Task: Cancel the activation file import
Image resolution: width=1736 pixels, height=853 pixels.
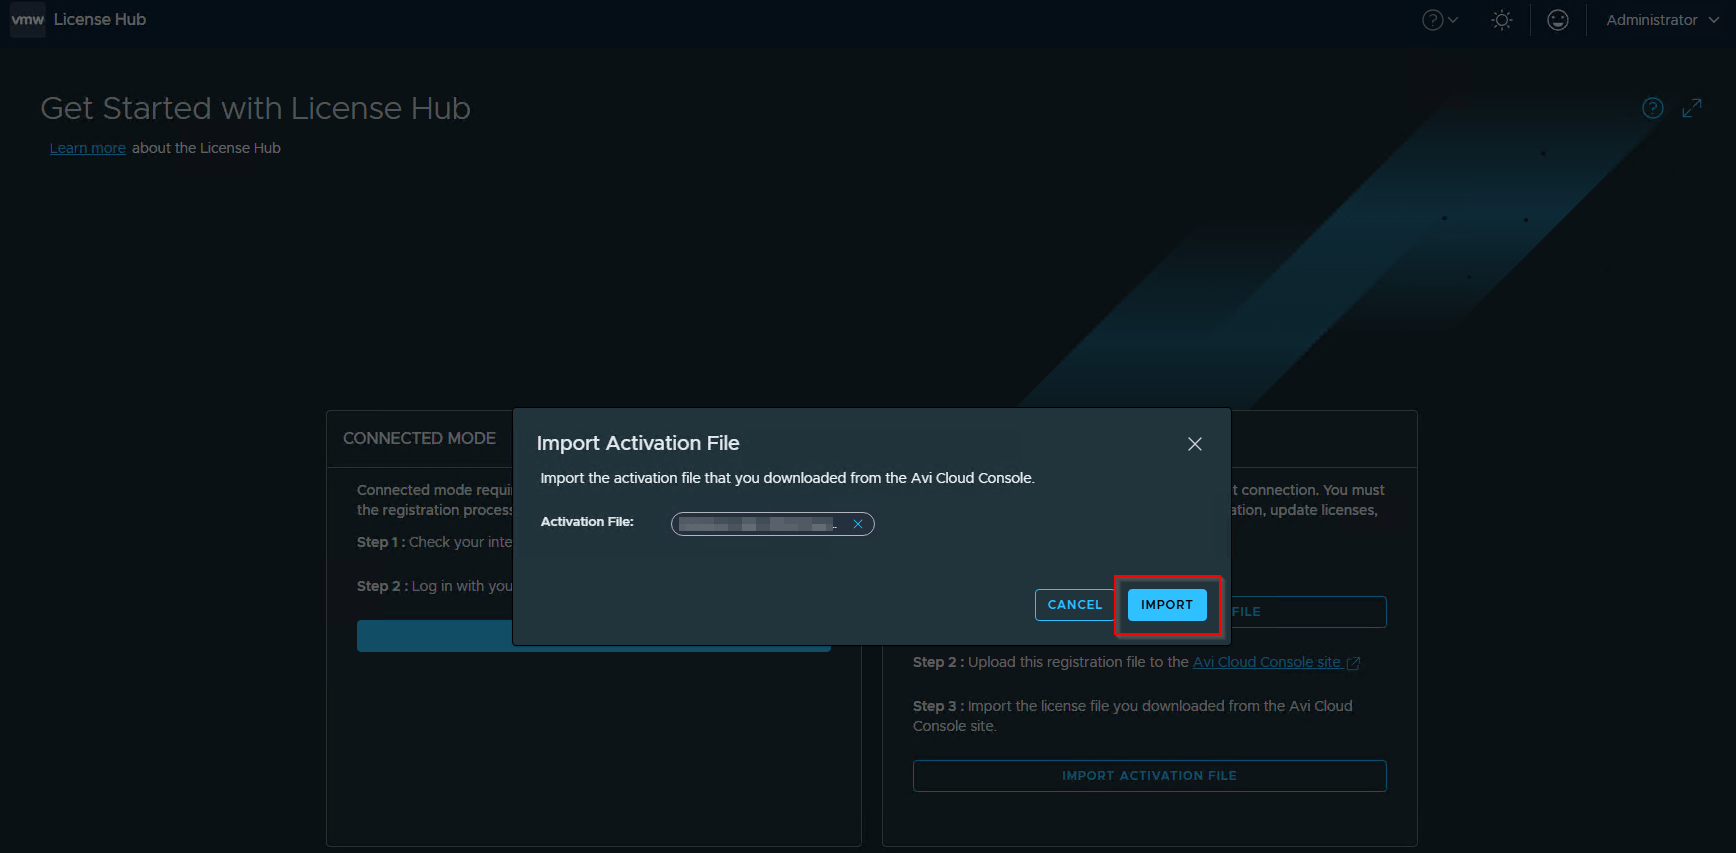Action: (x=1075, y=605)
